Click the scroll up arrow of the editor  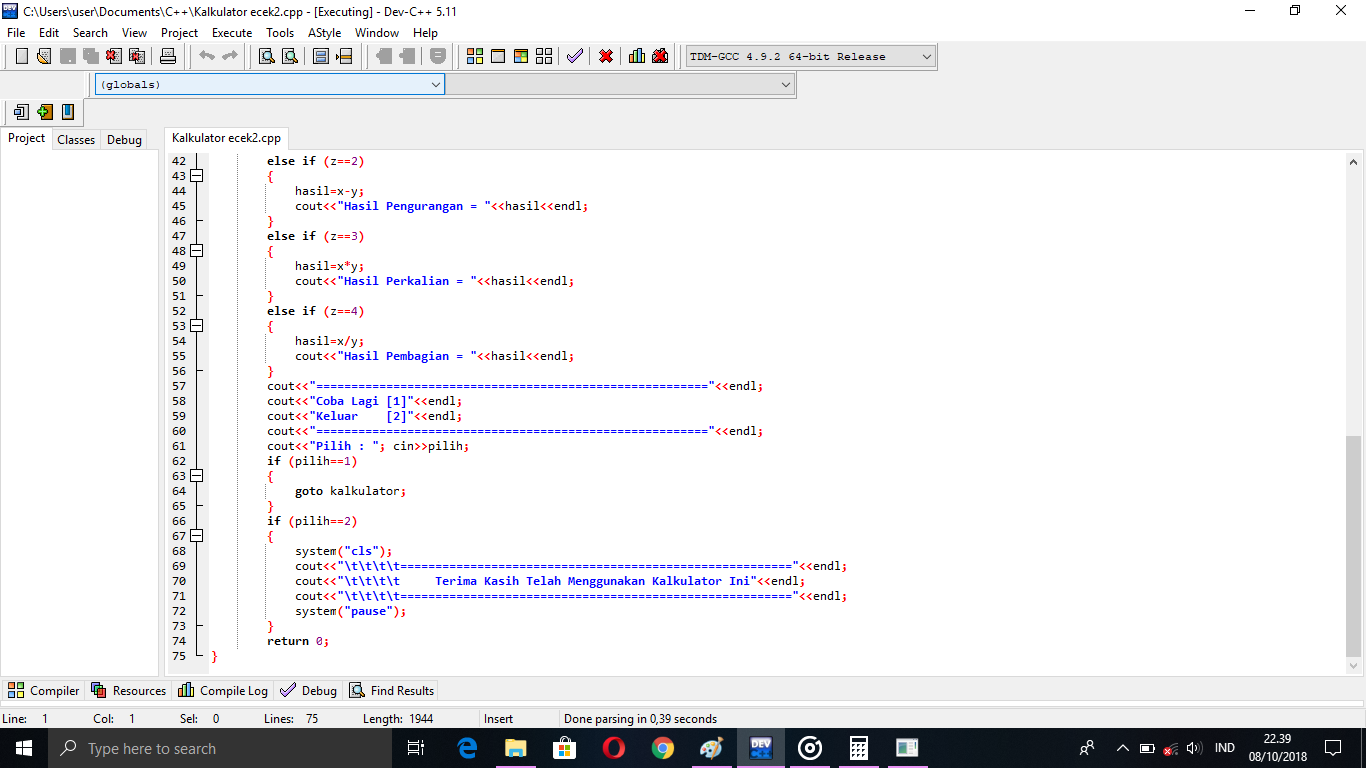coord(1354,161)
